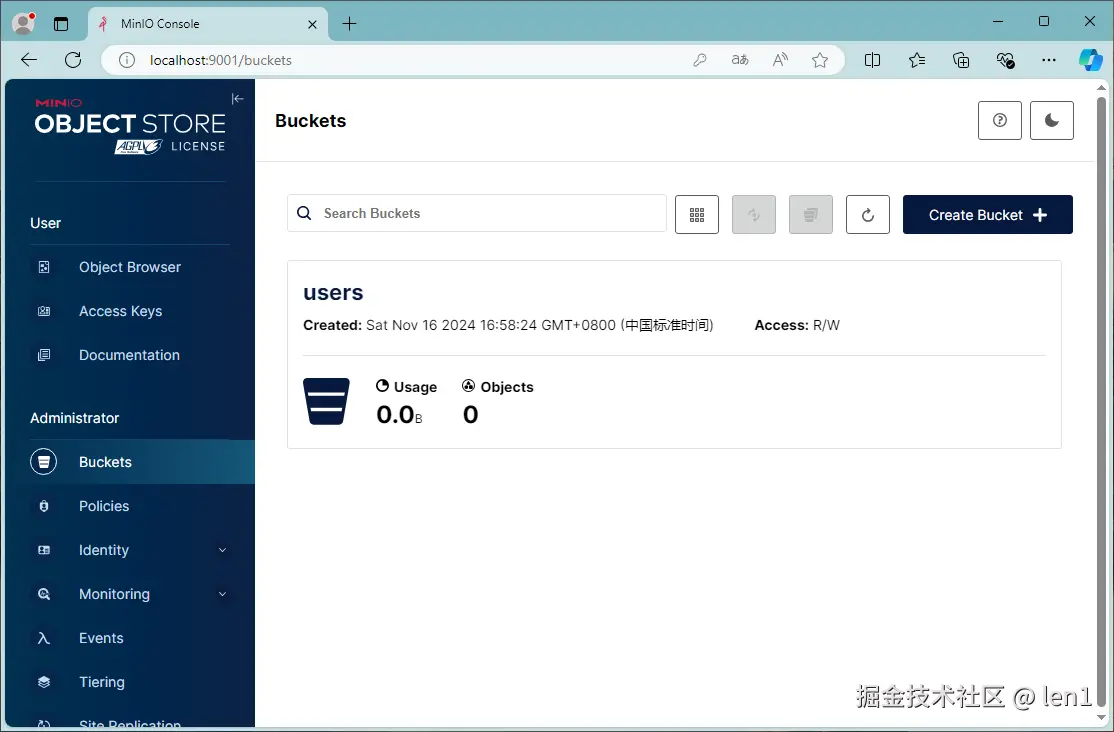Viewport: 1114px width, 732px height.
Task: Click the MinIO Object Store logo
Action: [x=130, y=126]
